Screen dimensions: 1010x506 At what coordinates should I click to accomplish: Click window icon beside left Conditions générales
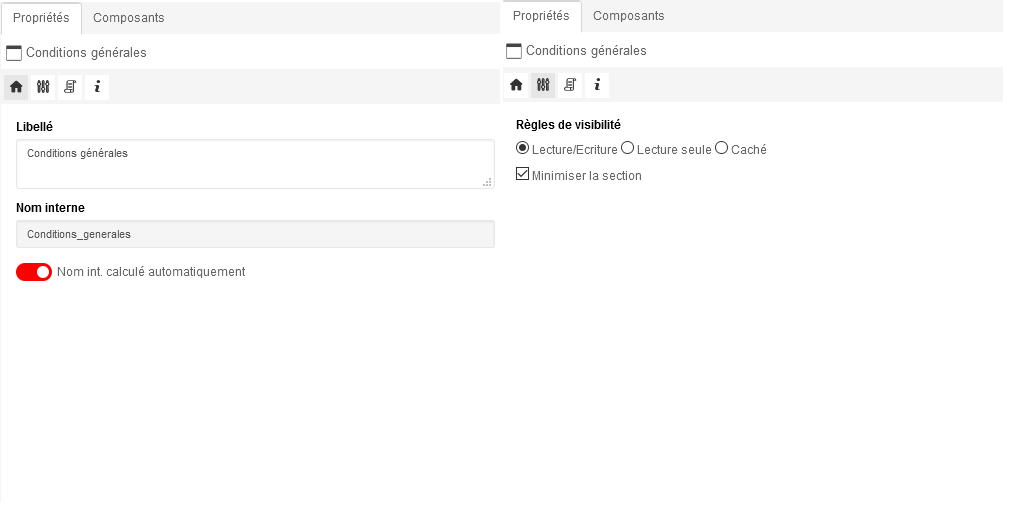14,53
